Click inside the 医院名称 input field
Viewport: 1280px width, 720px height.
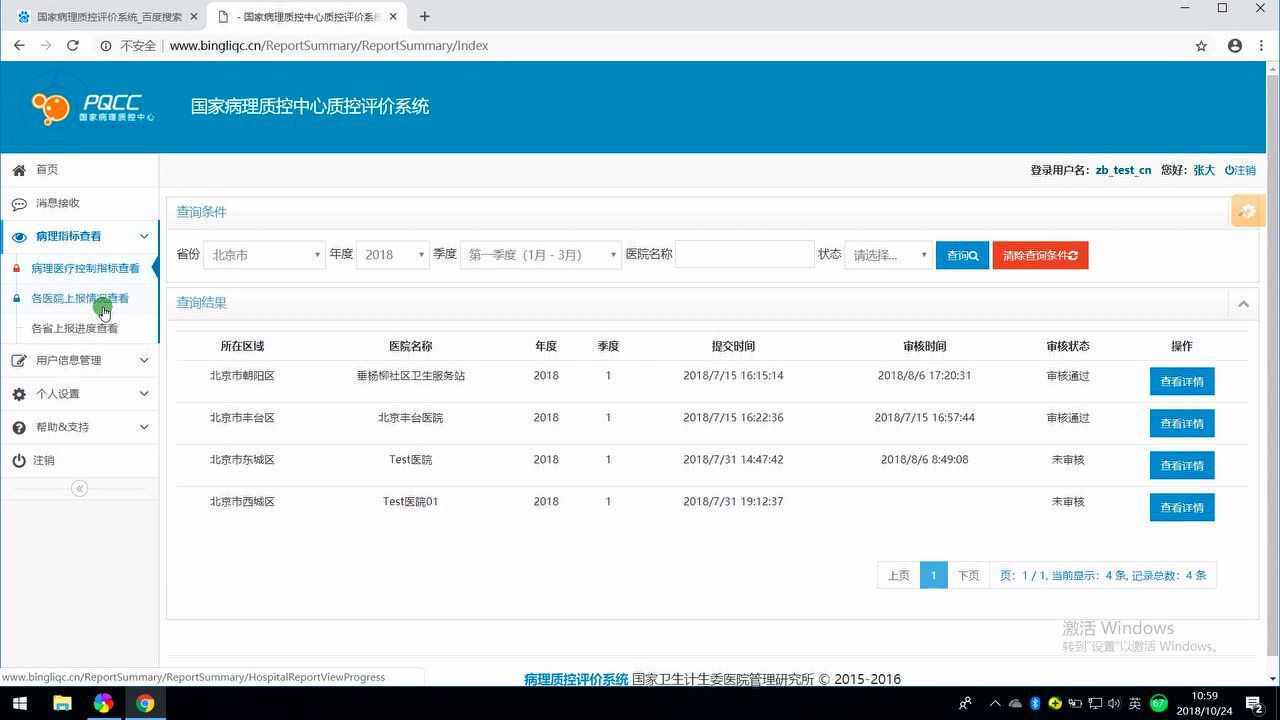coord(745,254)
